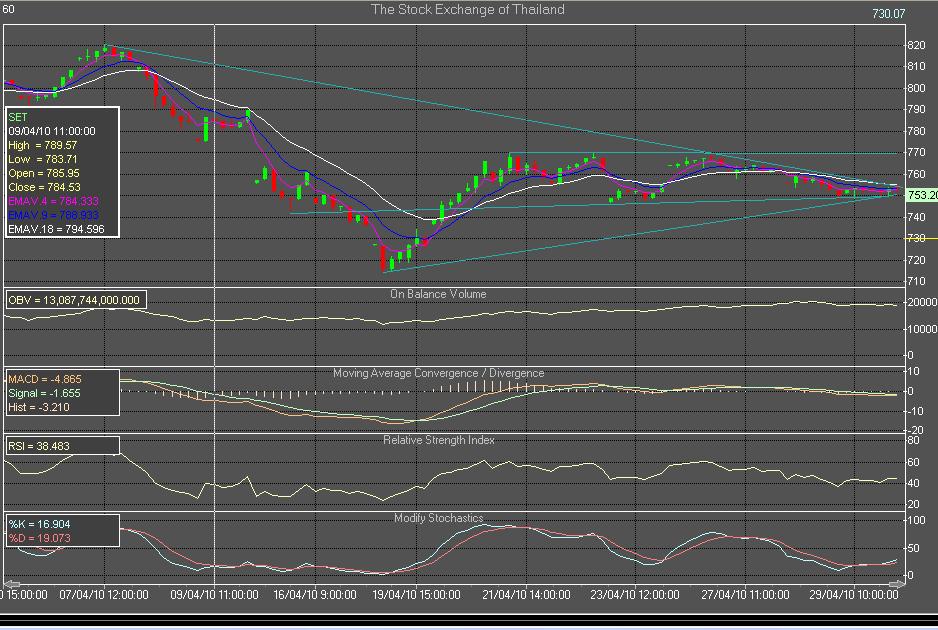Click the -10 label on the MACD axis
Image resolution: width=938 pixels, height=630 pixels.
915,411
